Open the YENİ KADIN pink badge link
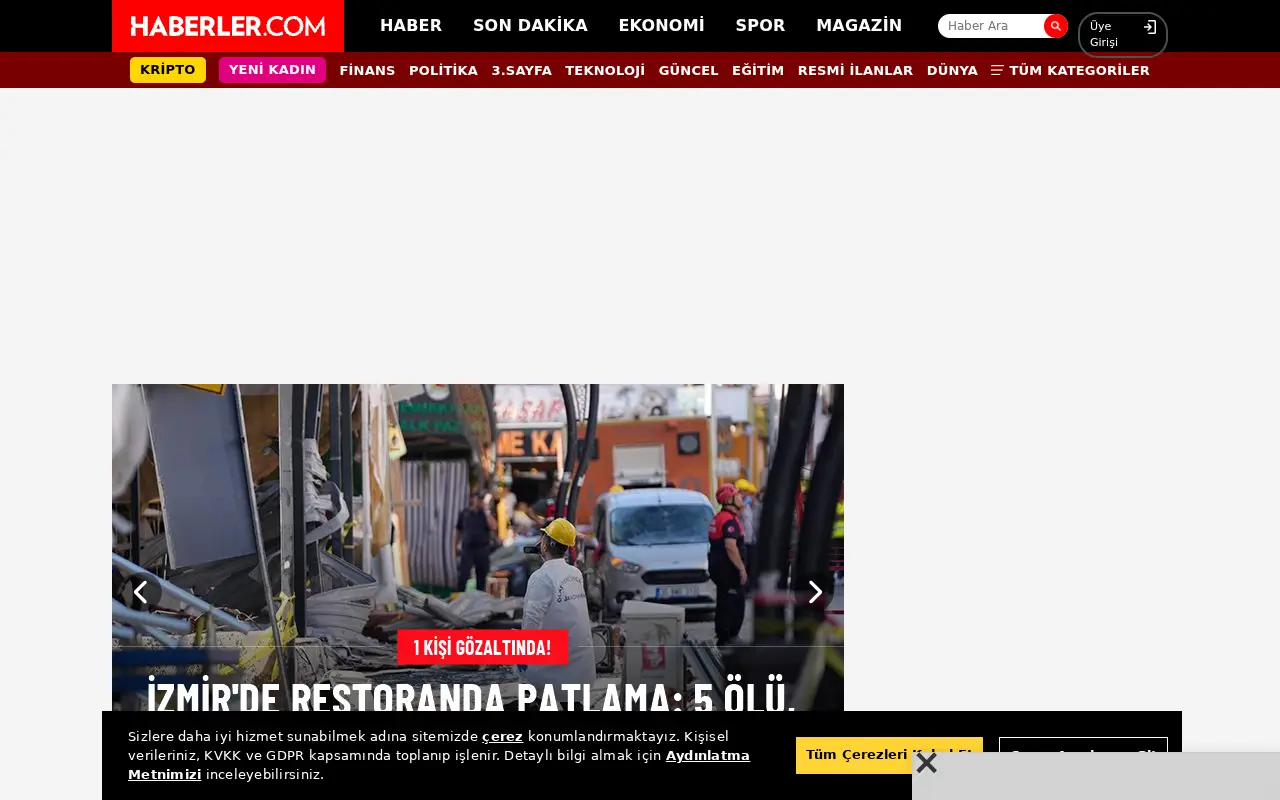This screenshot has width=1280, height=800. point(272,70)
